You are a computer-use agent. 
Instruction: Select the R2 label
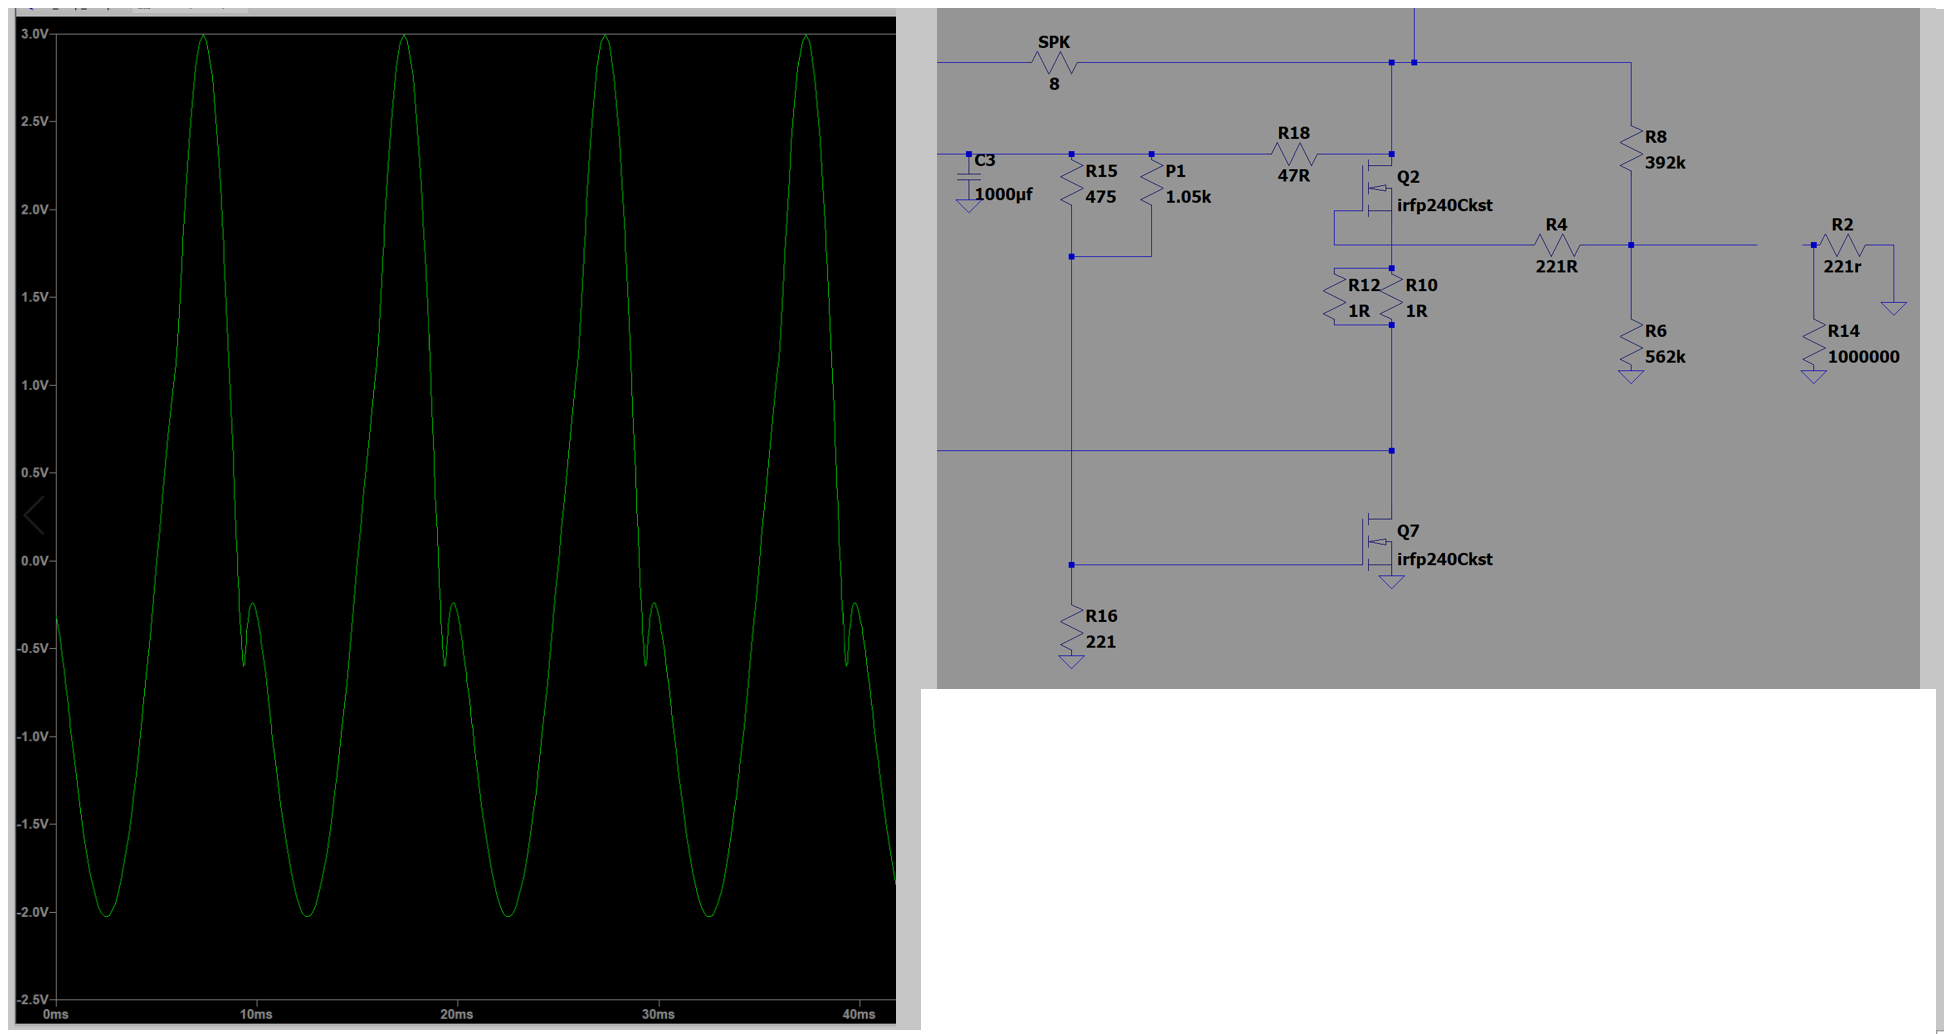click(x=1842, y=225)
